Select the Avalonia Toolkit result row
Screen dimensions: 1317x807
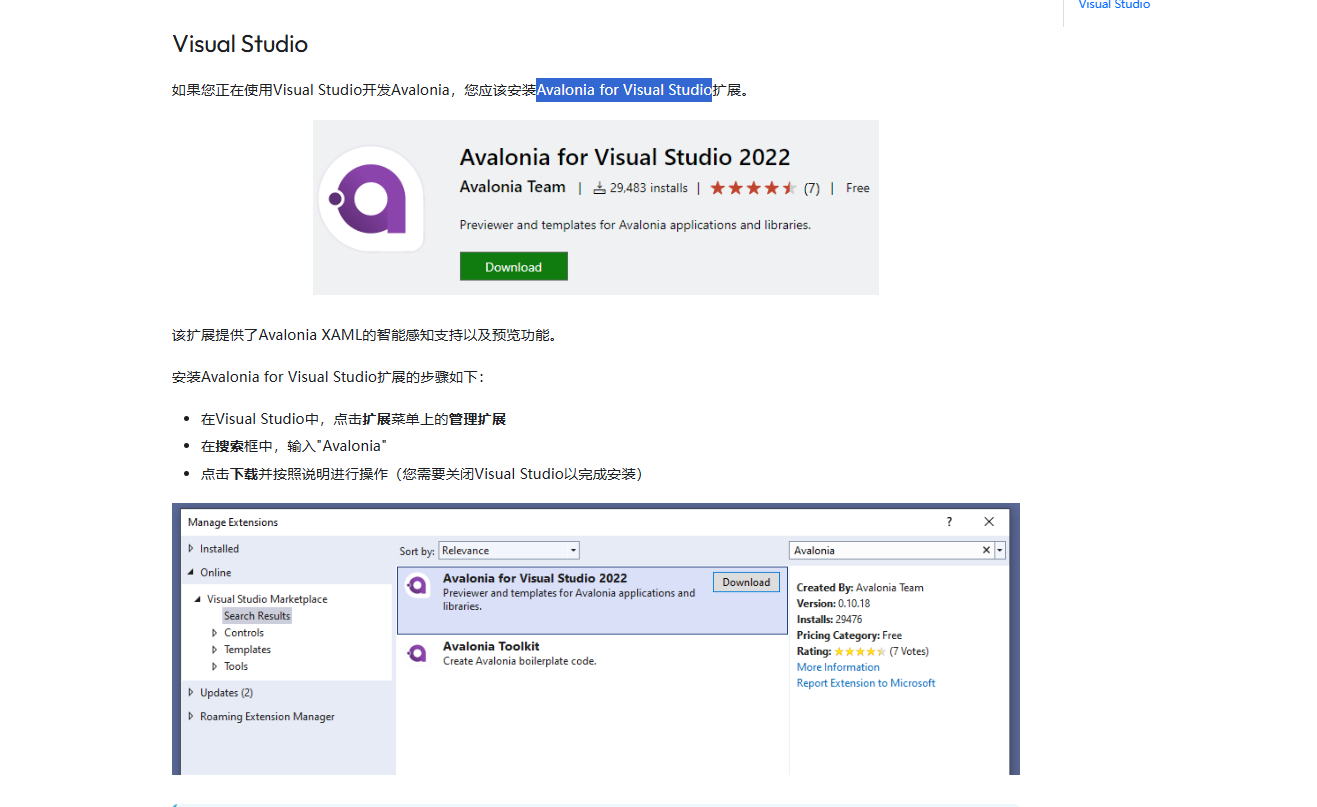[x=592, y=654]
